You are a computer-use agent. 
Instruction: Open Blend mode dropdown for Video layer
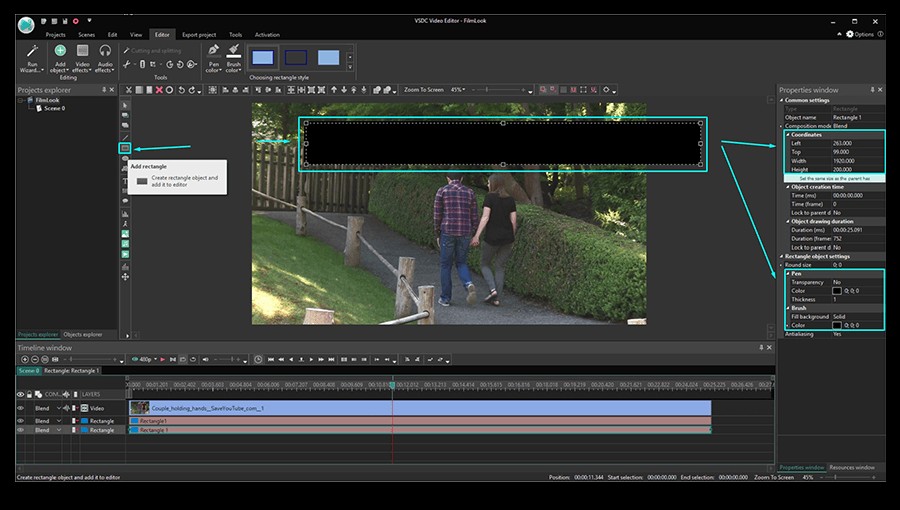(59, 408)
